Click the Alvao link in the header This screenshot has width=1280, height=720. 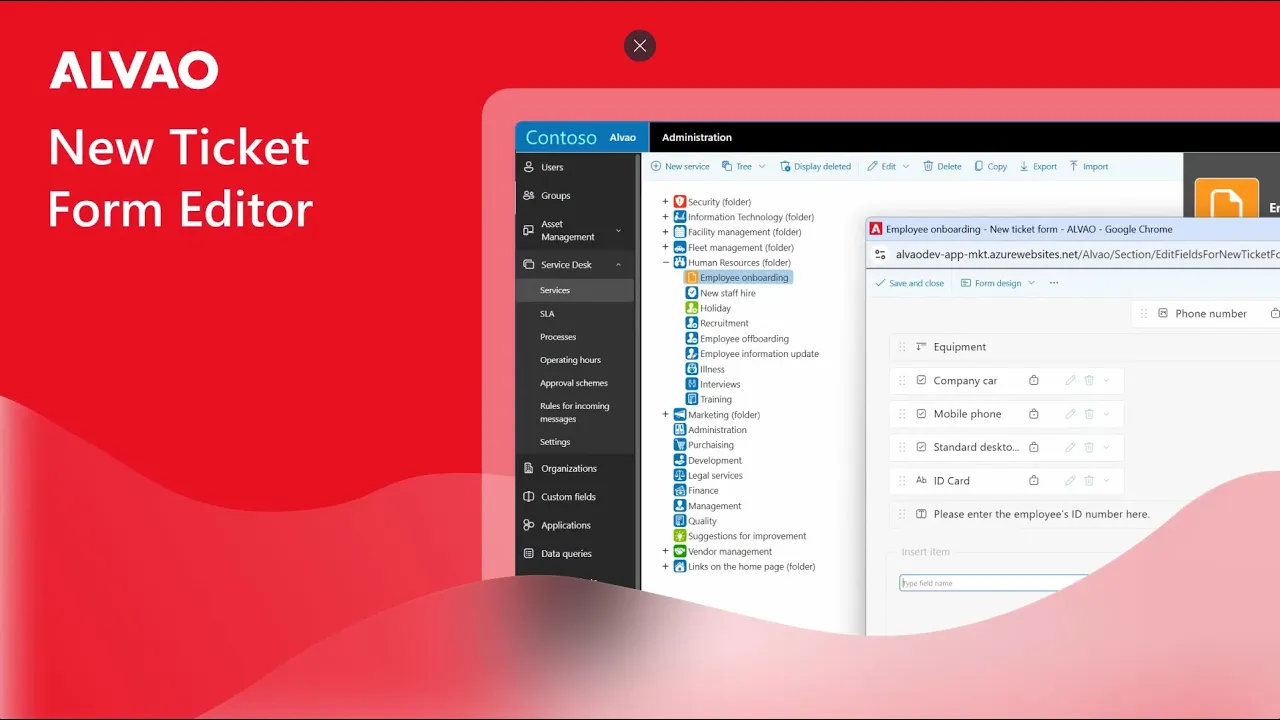(623, 138)
